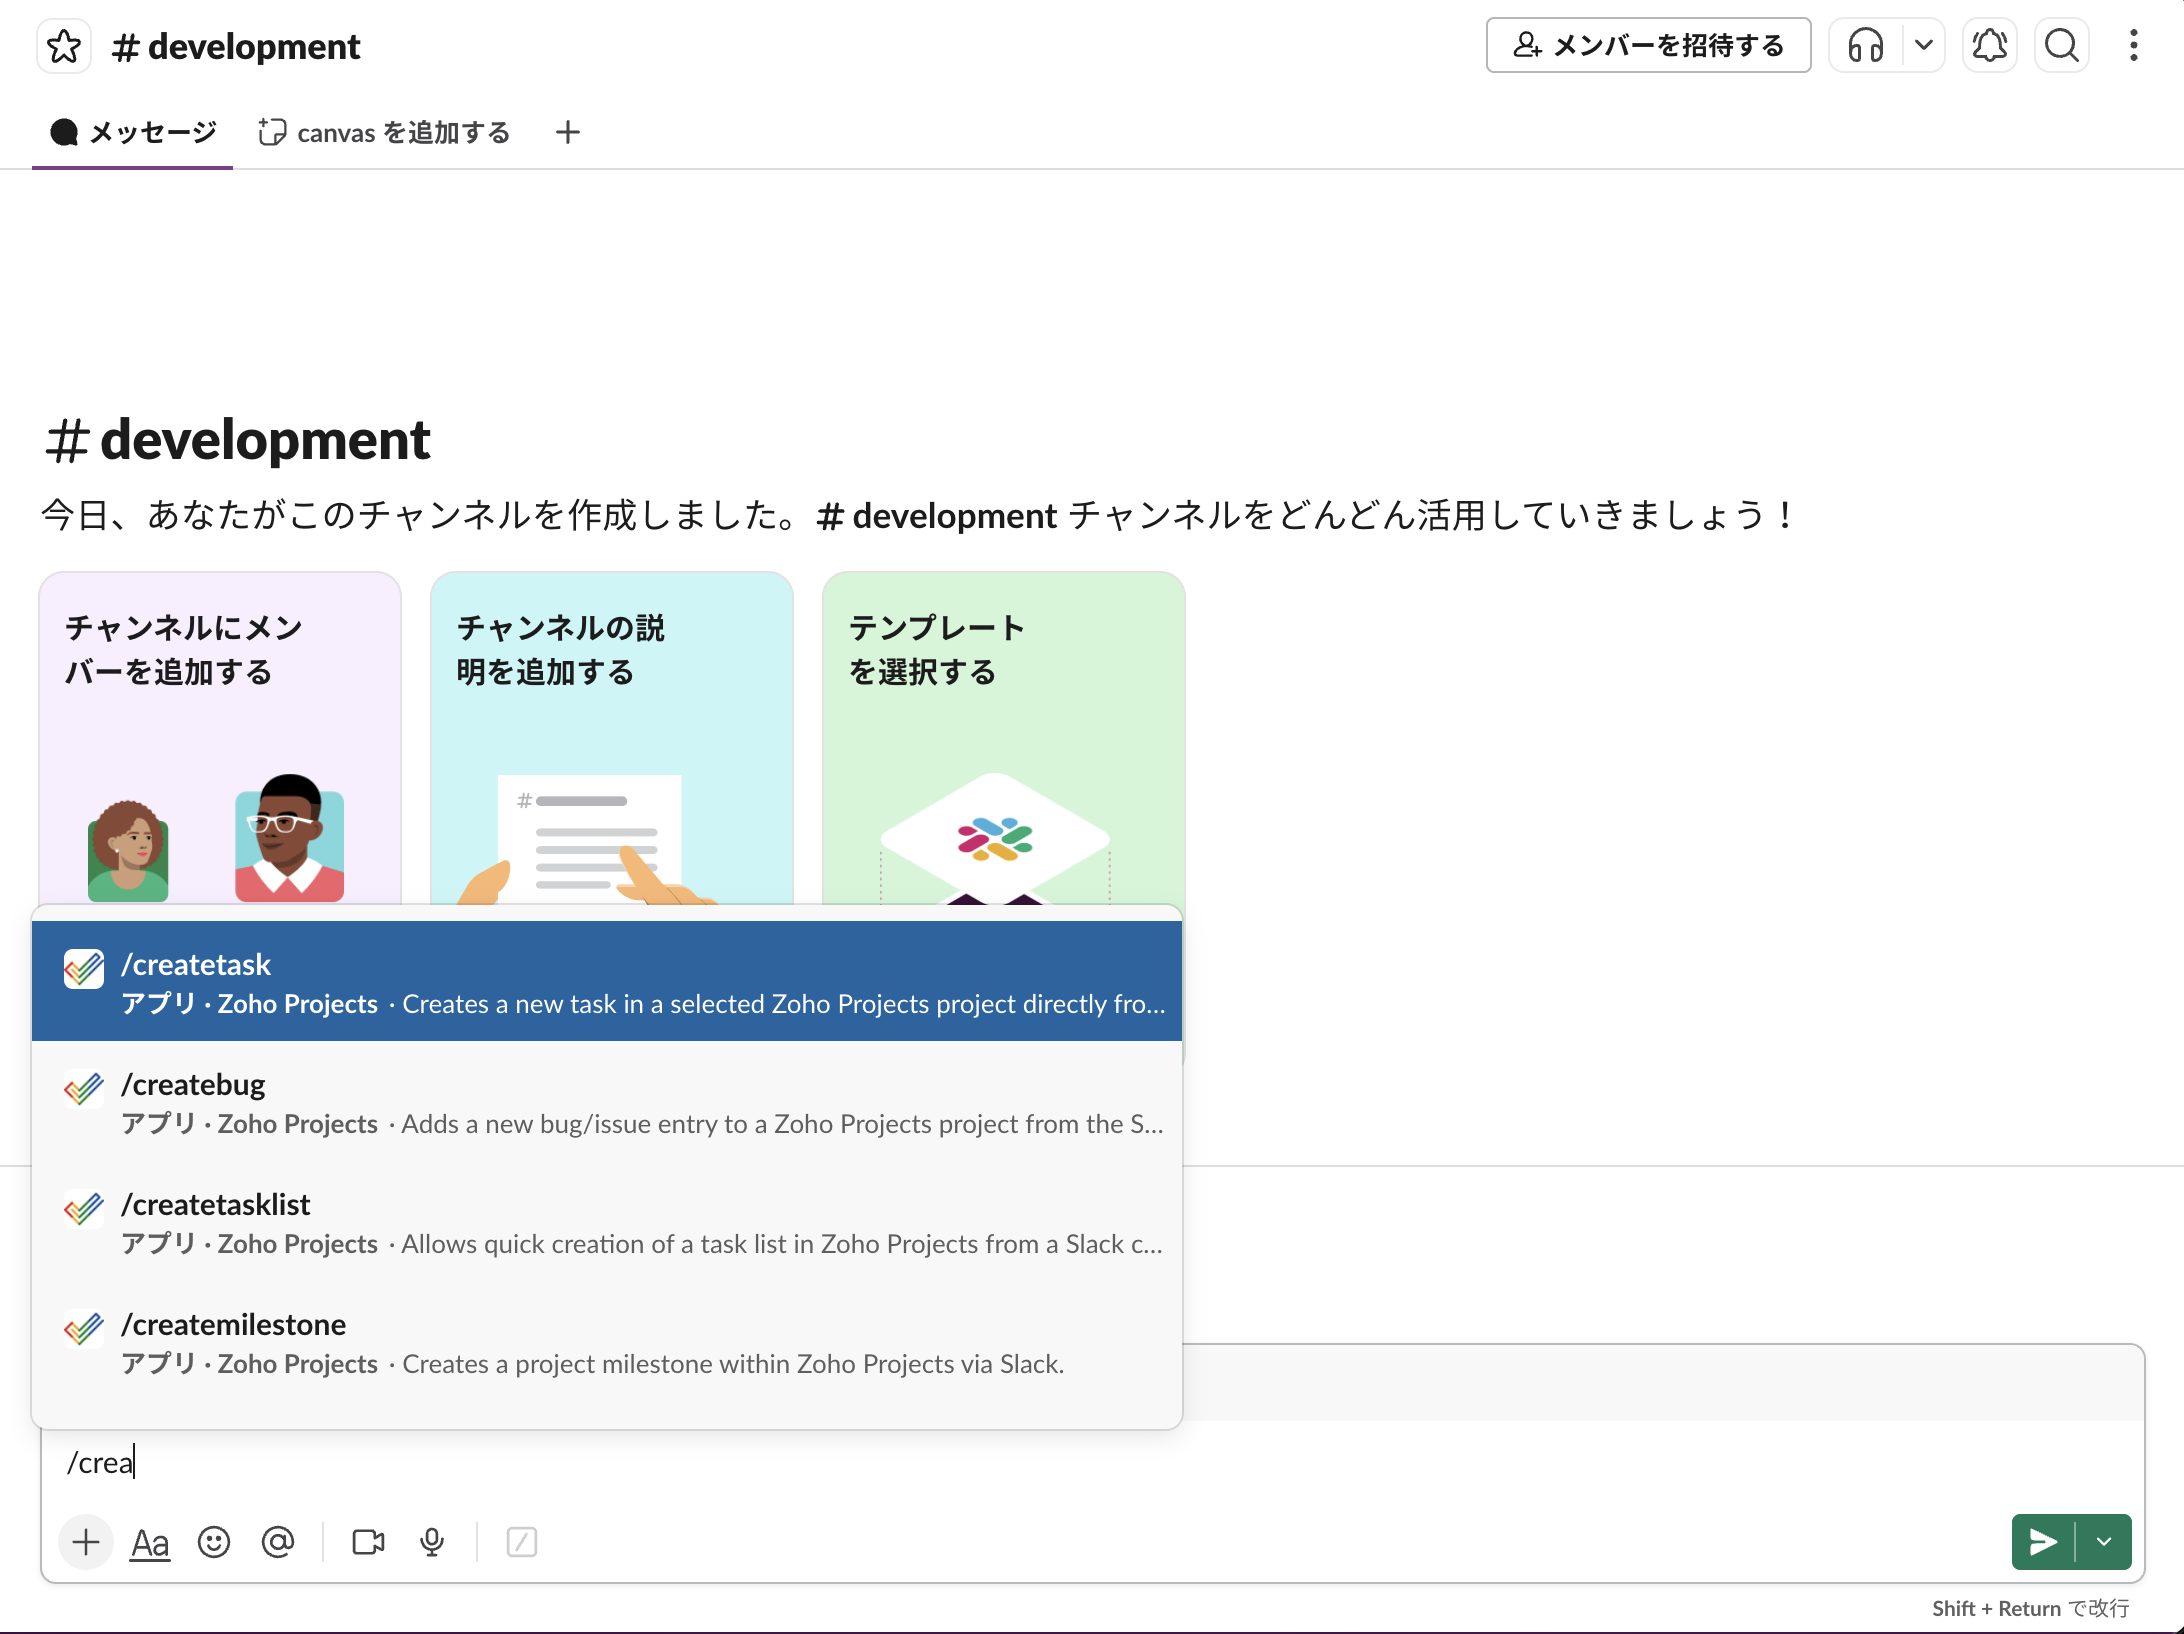Open チャンネルの説明を追加する card

(x=612, y=738)
